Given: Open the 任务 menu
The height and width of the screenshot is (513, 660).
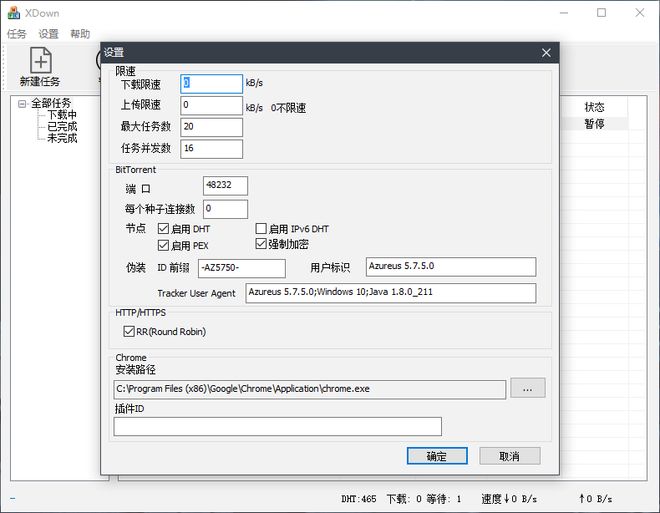Looking at the screenshot, I should tap(17, 34).
